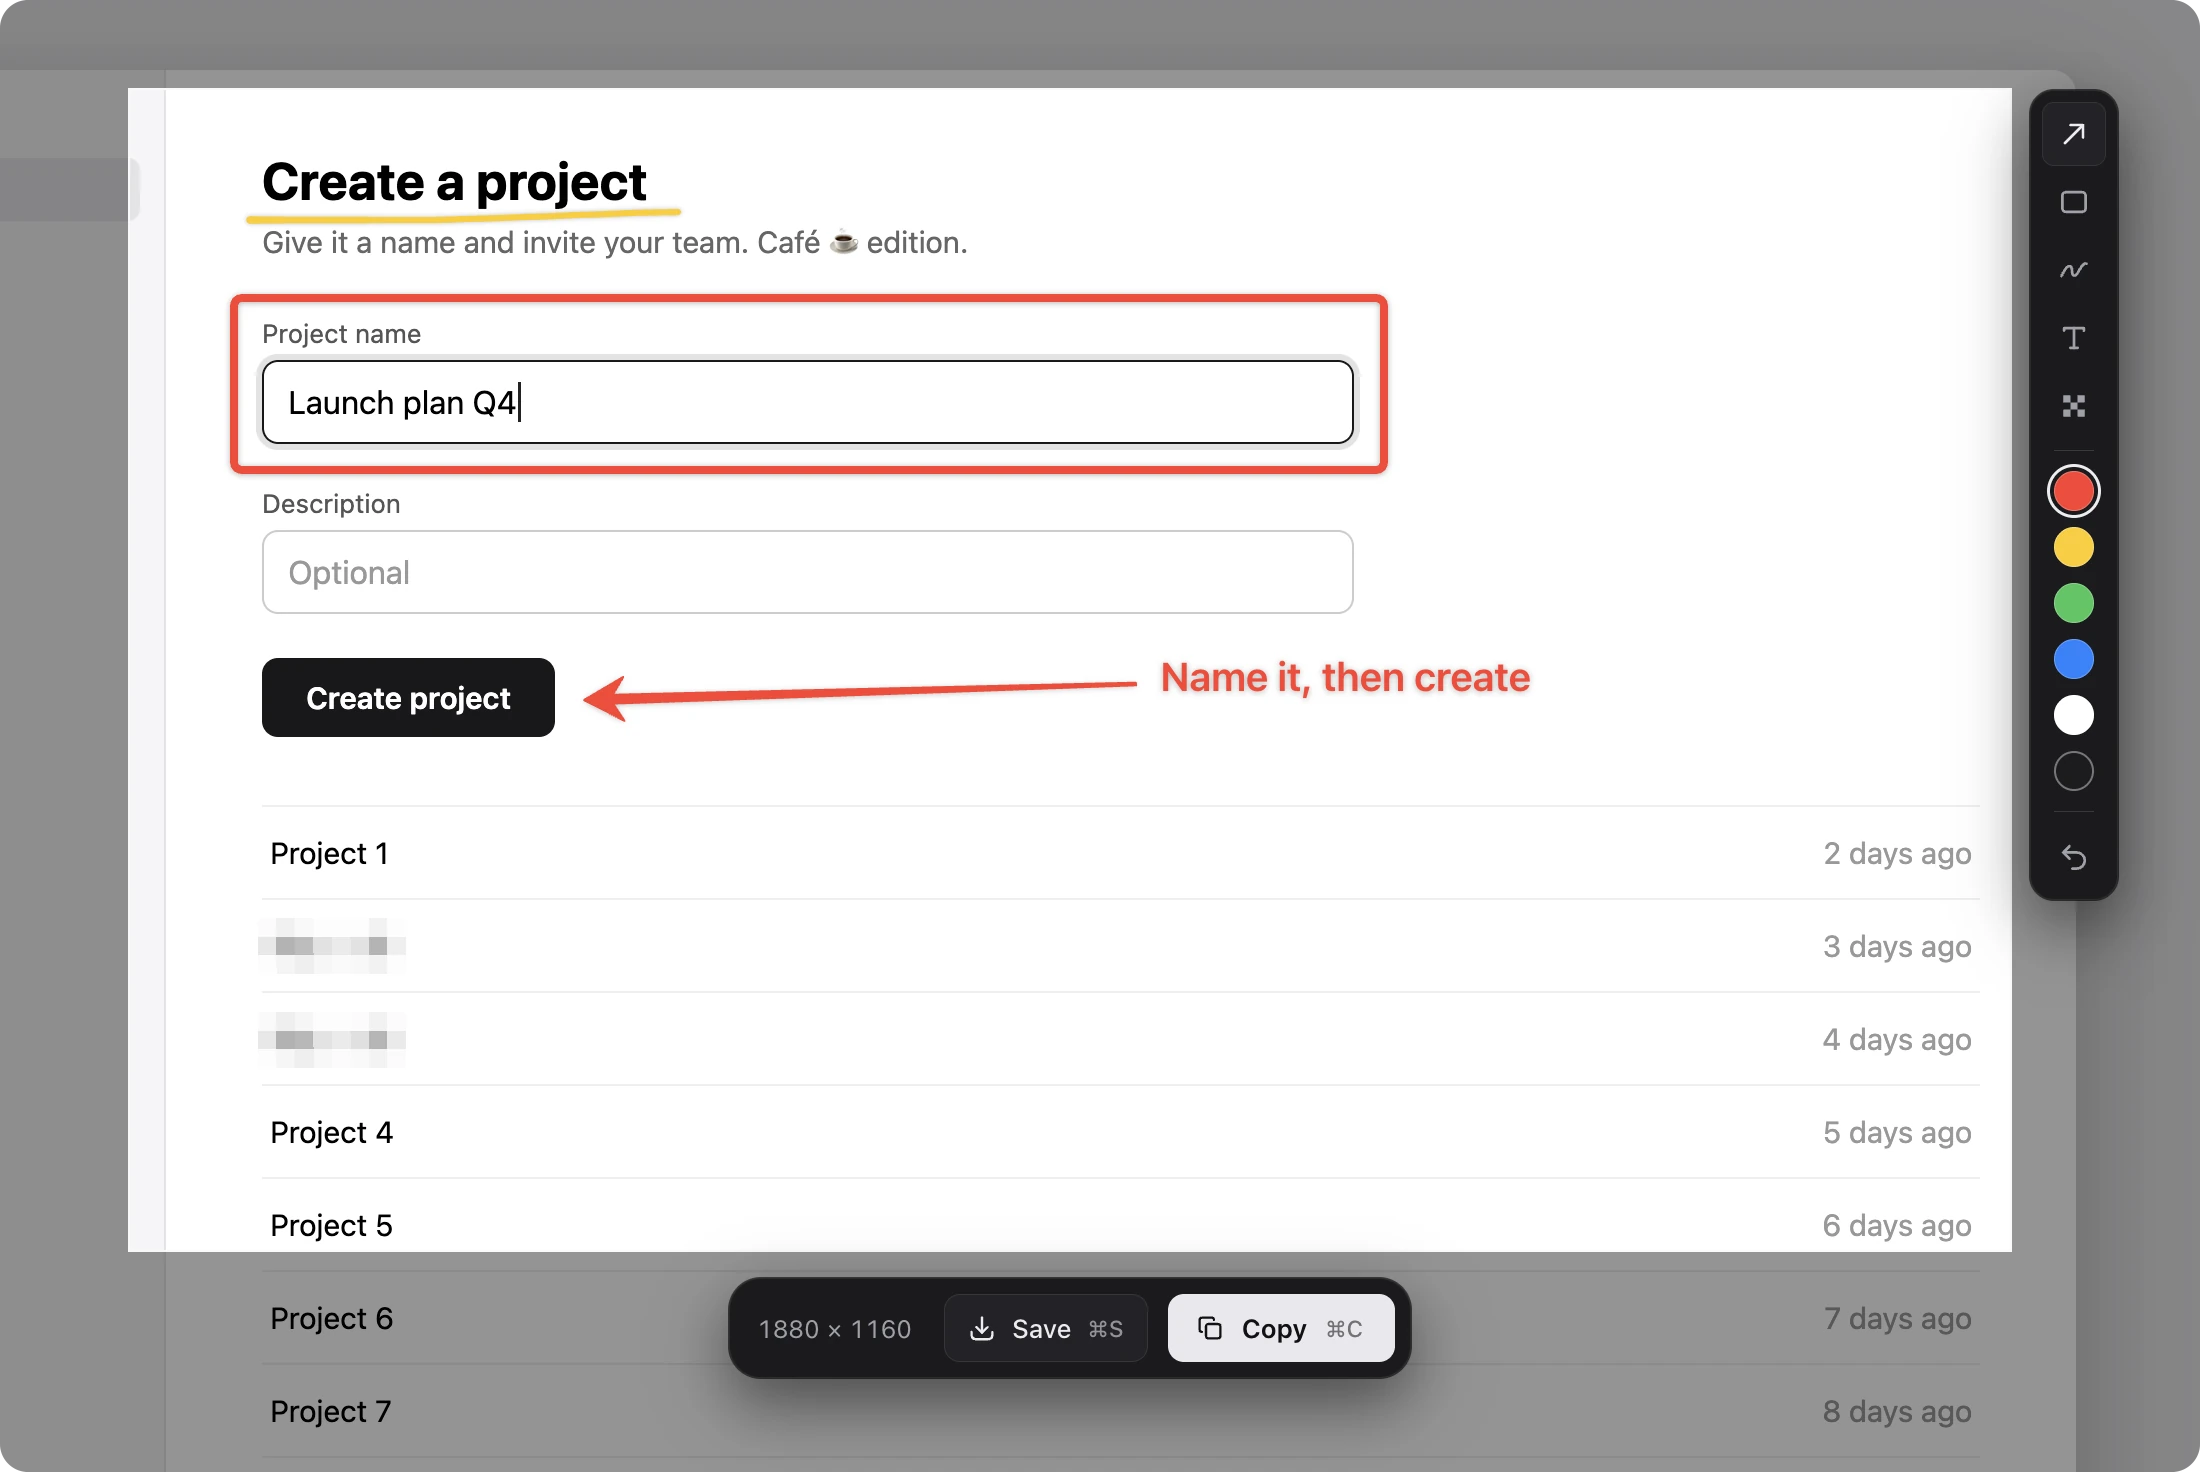Open the Project 6 row
This screenshot has width=2200, height=1472.
point(1120,1318)
